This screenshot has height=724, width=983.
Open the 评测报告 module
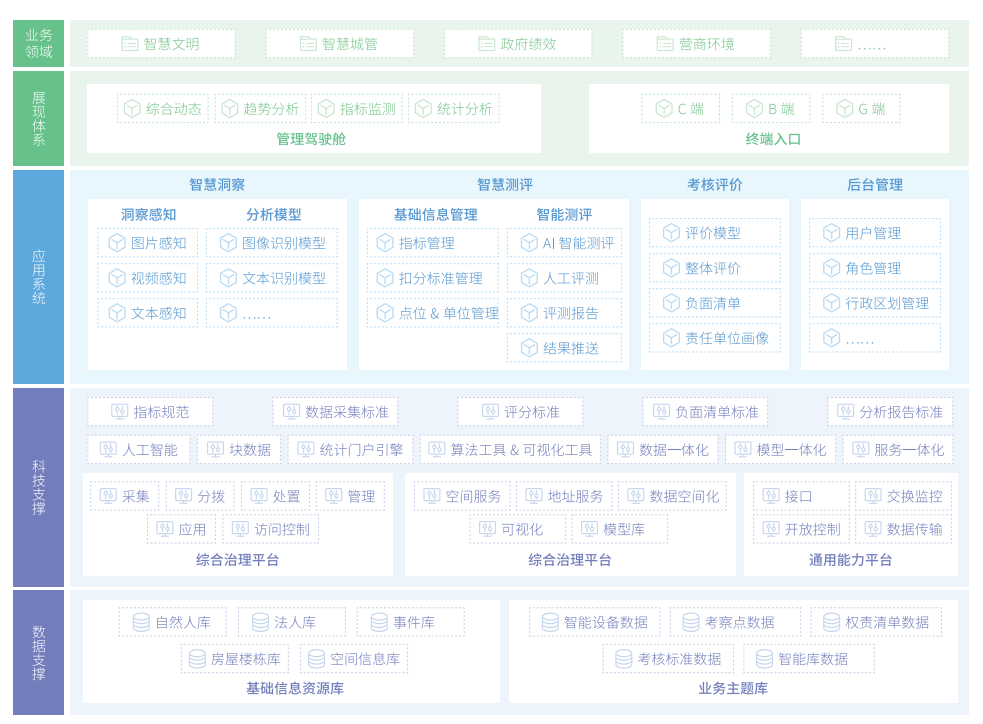[564, 313]
